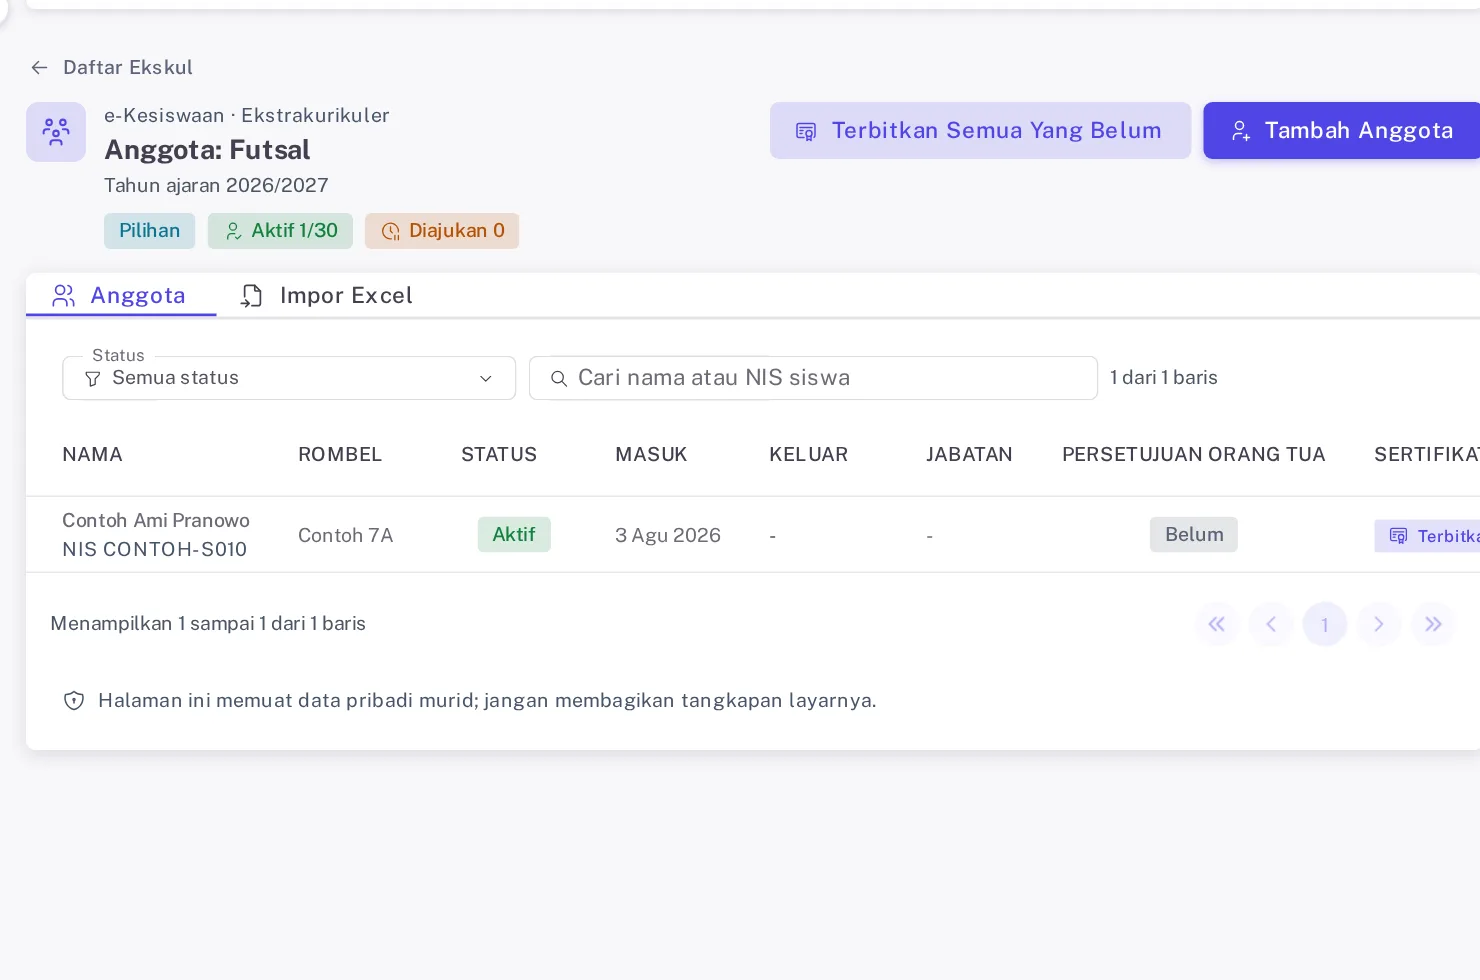
Task: Click the privacy shield icon
Action: coord(74,700)
